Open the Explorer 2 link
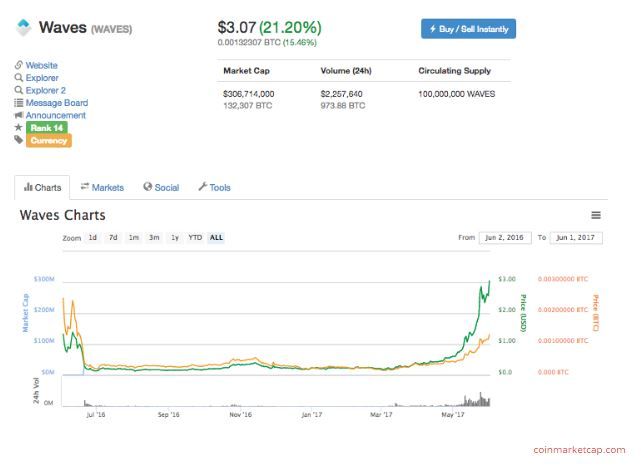 [x=46, y=90]
